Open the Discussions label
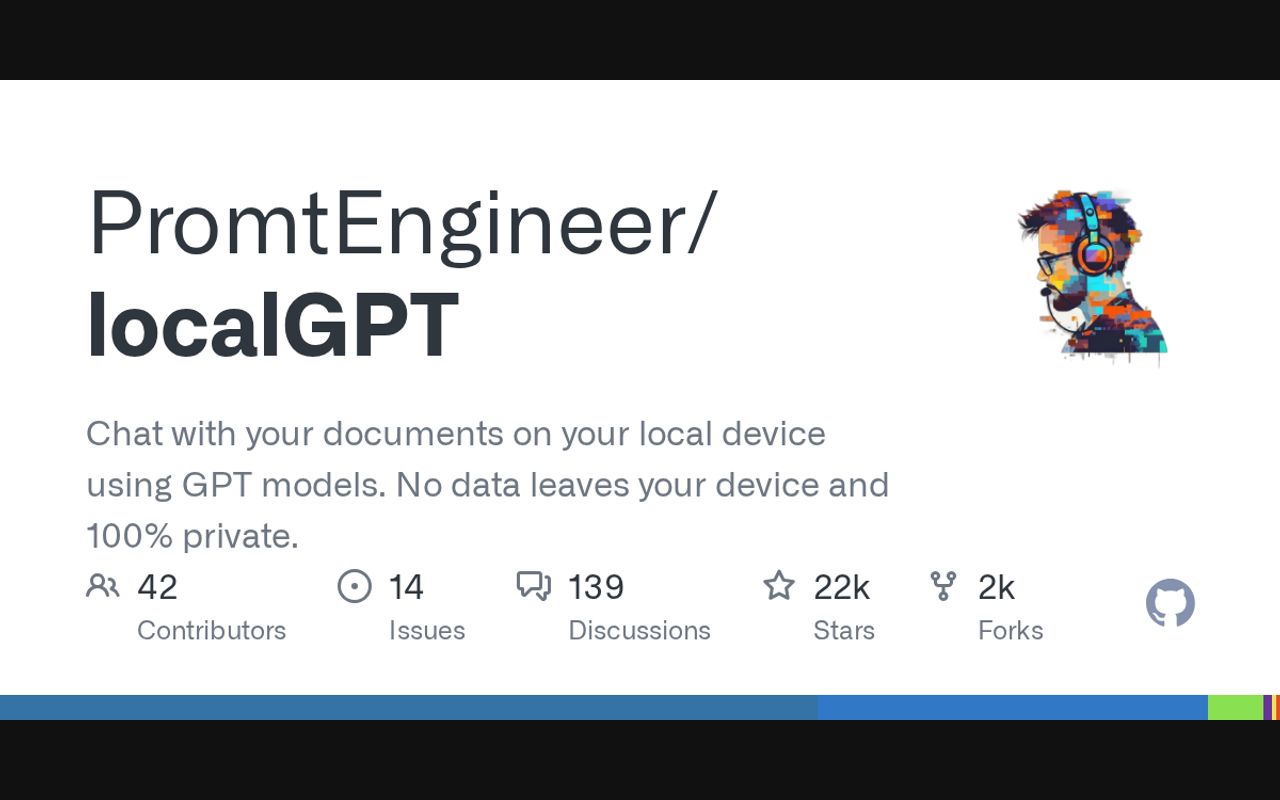This screenshot has width=1280, height=800. point(639,630)
